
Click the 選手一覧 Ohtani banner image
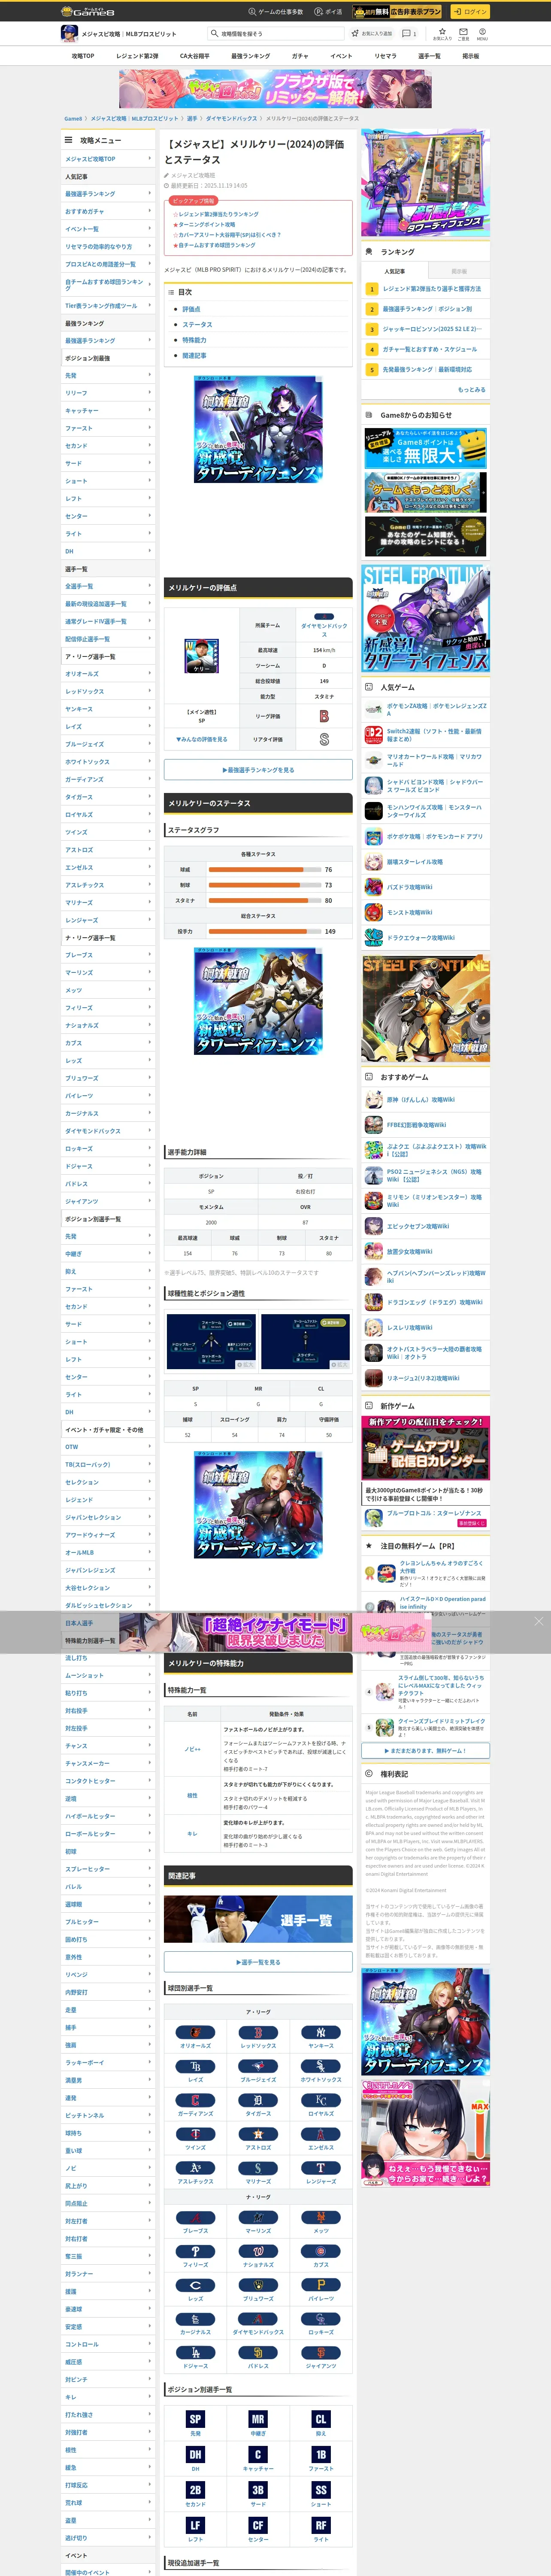(x=258, y=1920)
